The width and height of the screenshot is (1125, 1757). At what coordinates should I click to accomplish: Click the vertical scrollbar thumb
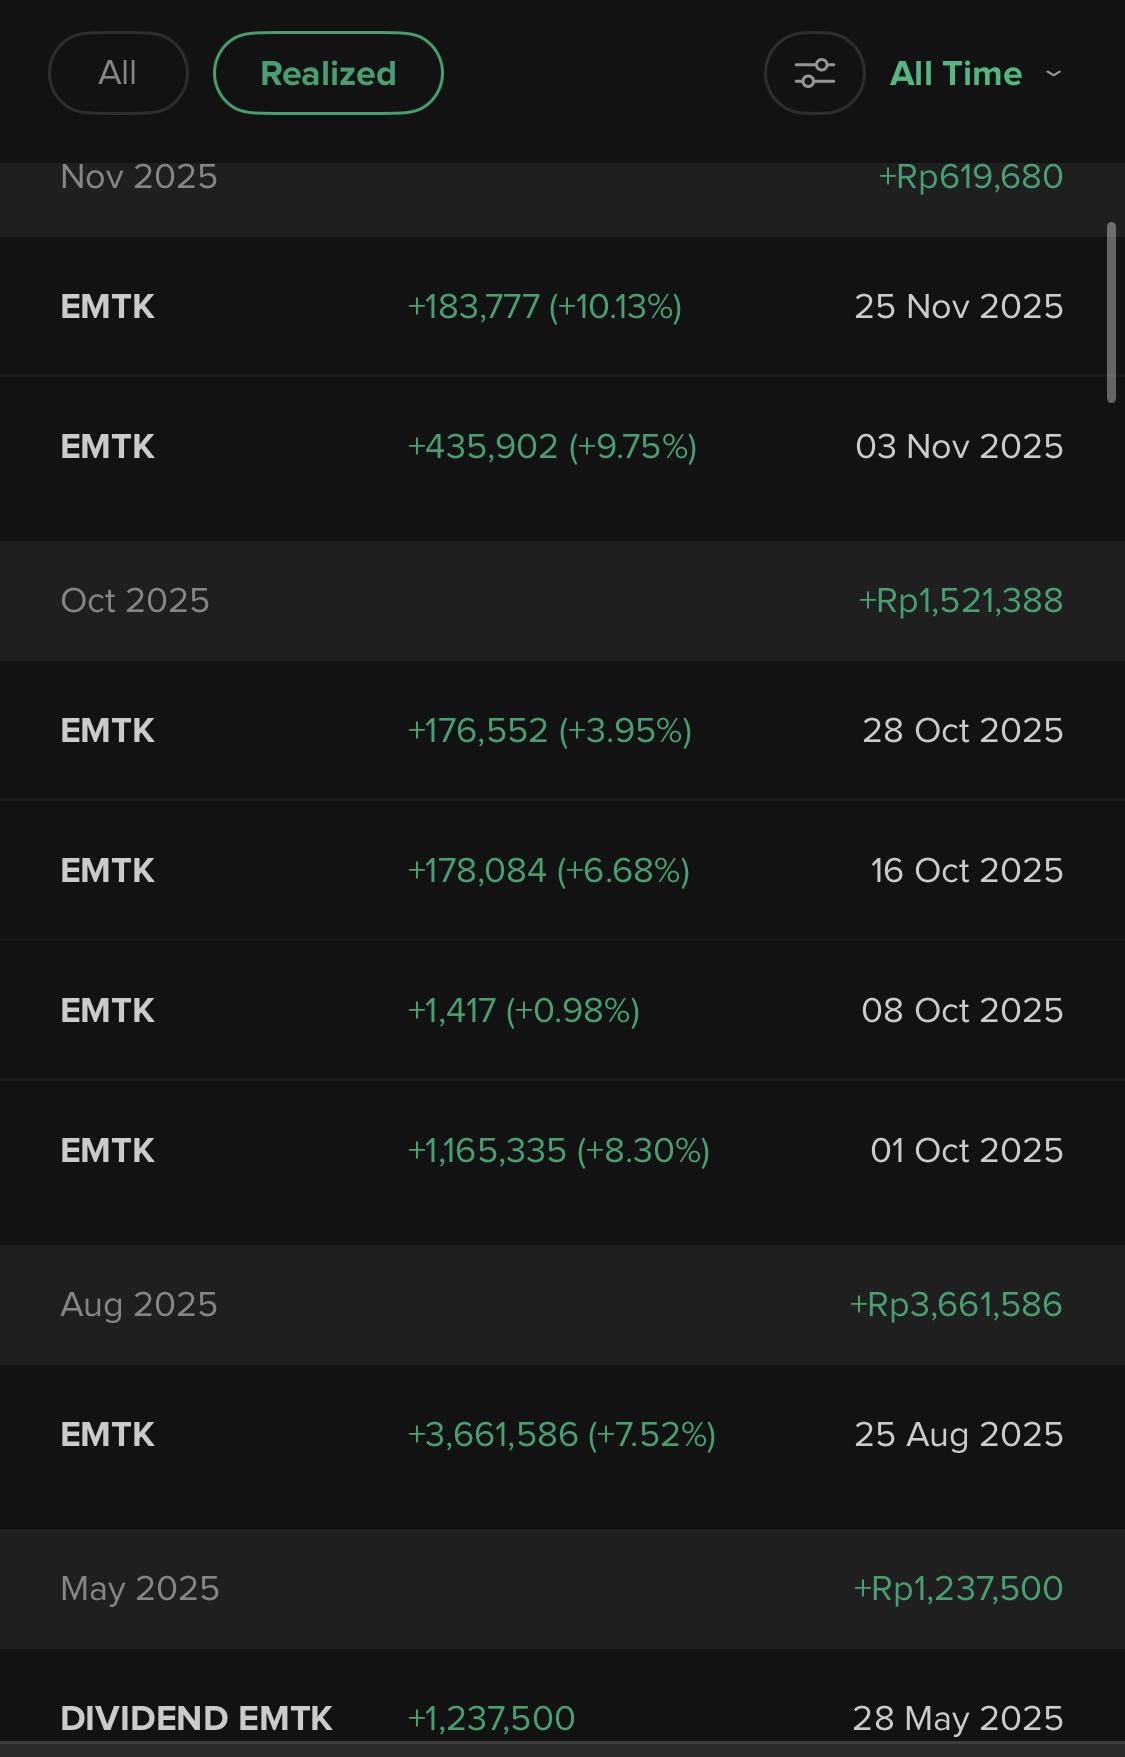click(x=1111, y=312)
